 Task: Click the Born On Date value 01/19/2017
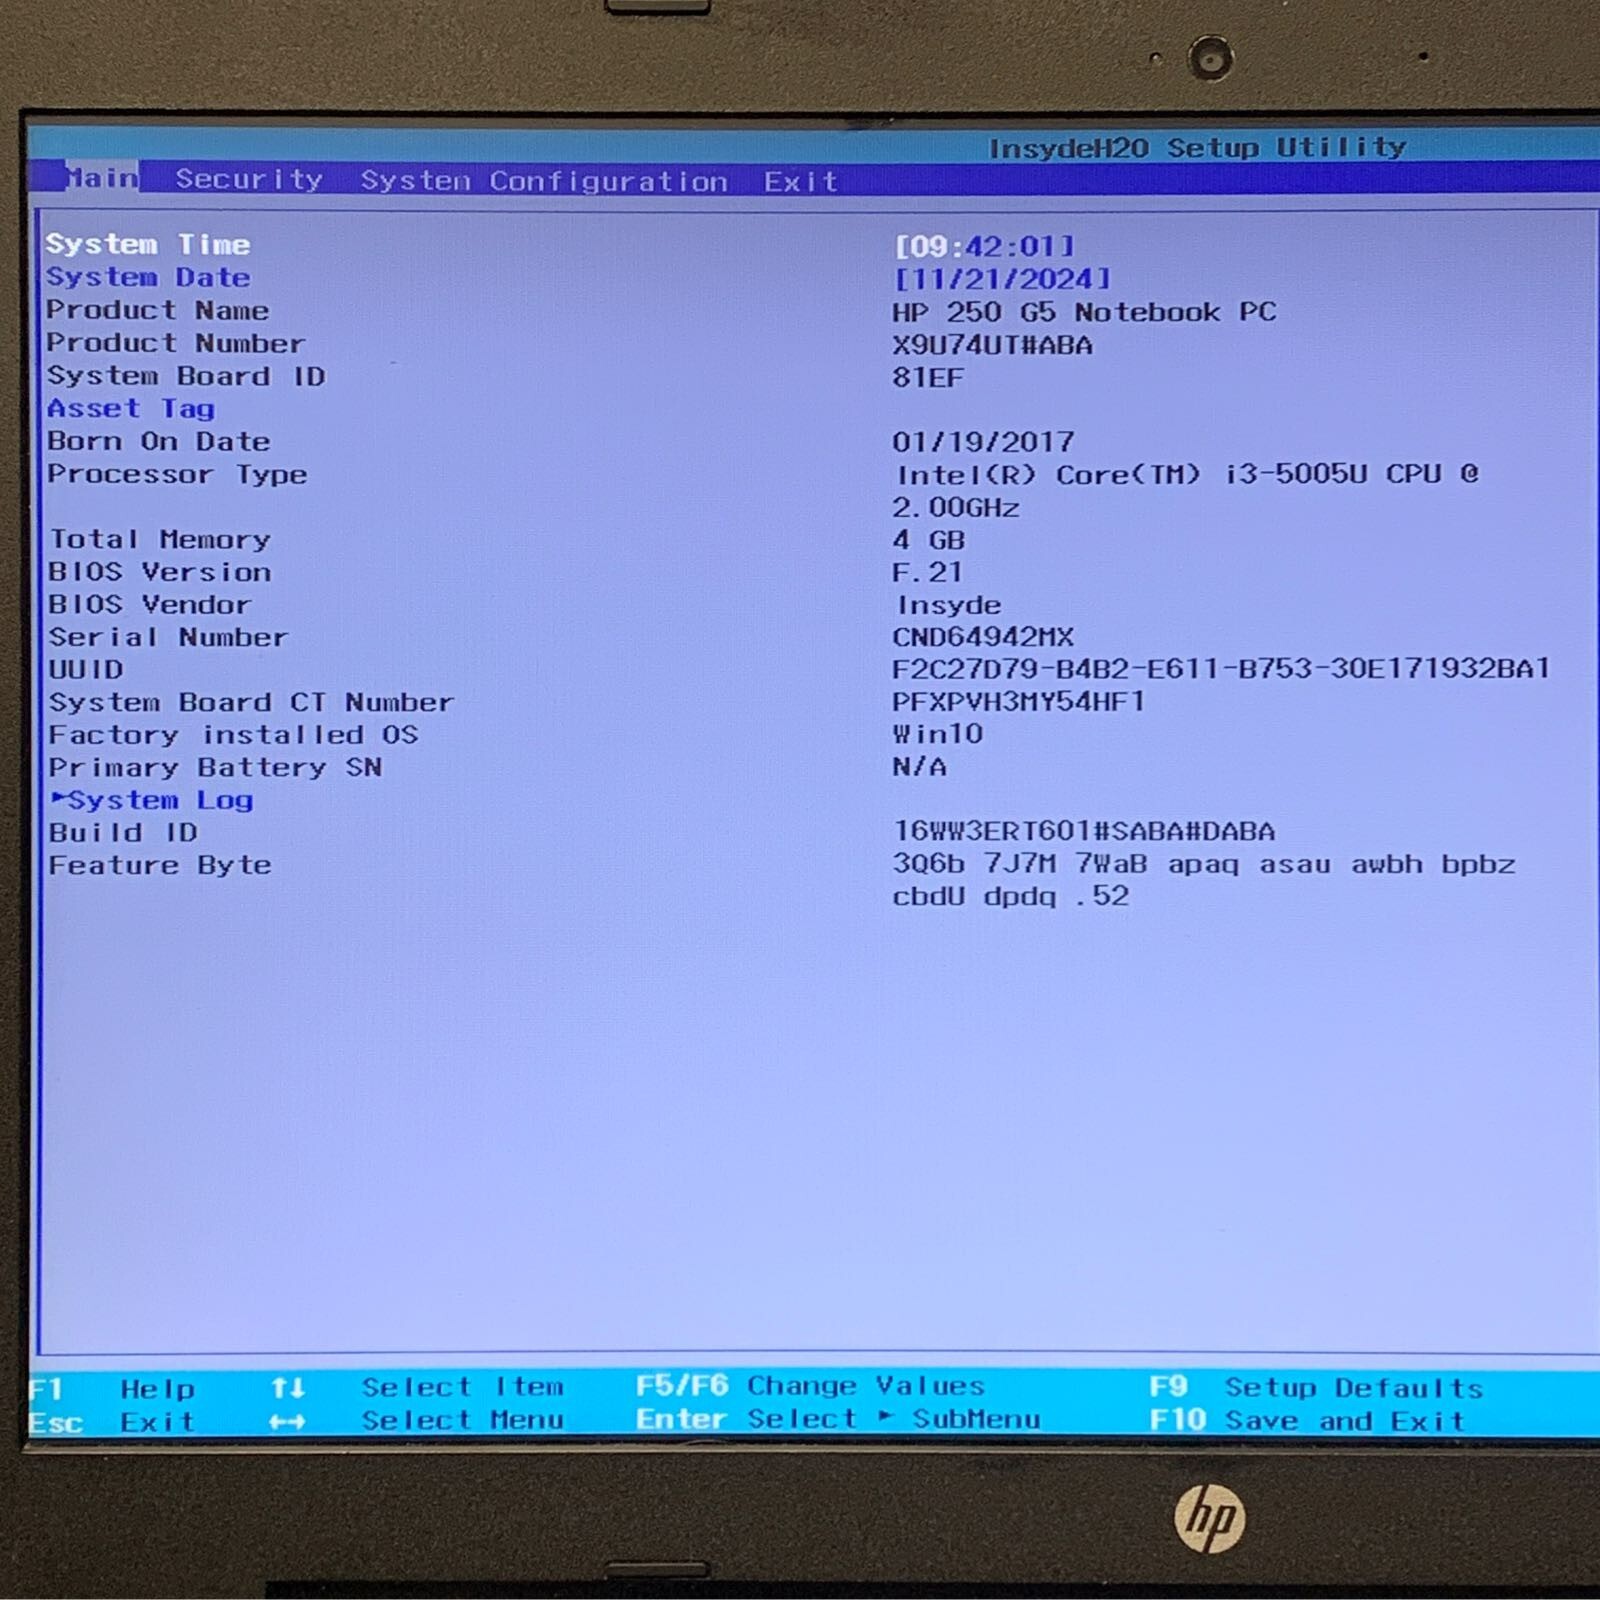pyautogui.click(x=983, y=442)
